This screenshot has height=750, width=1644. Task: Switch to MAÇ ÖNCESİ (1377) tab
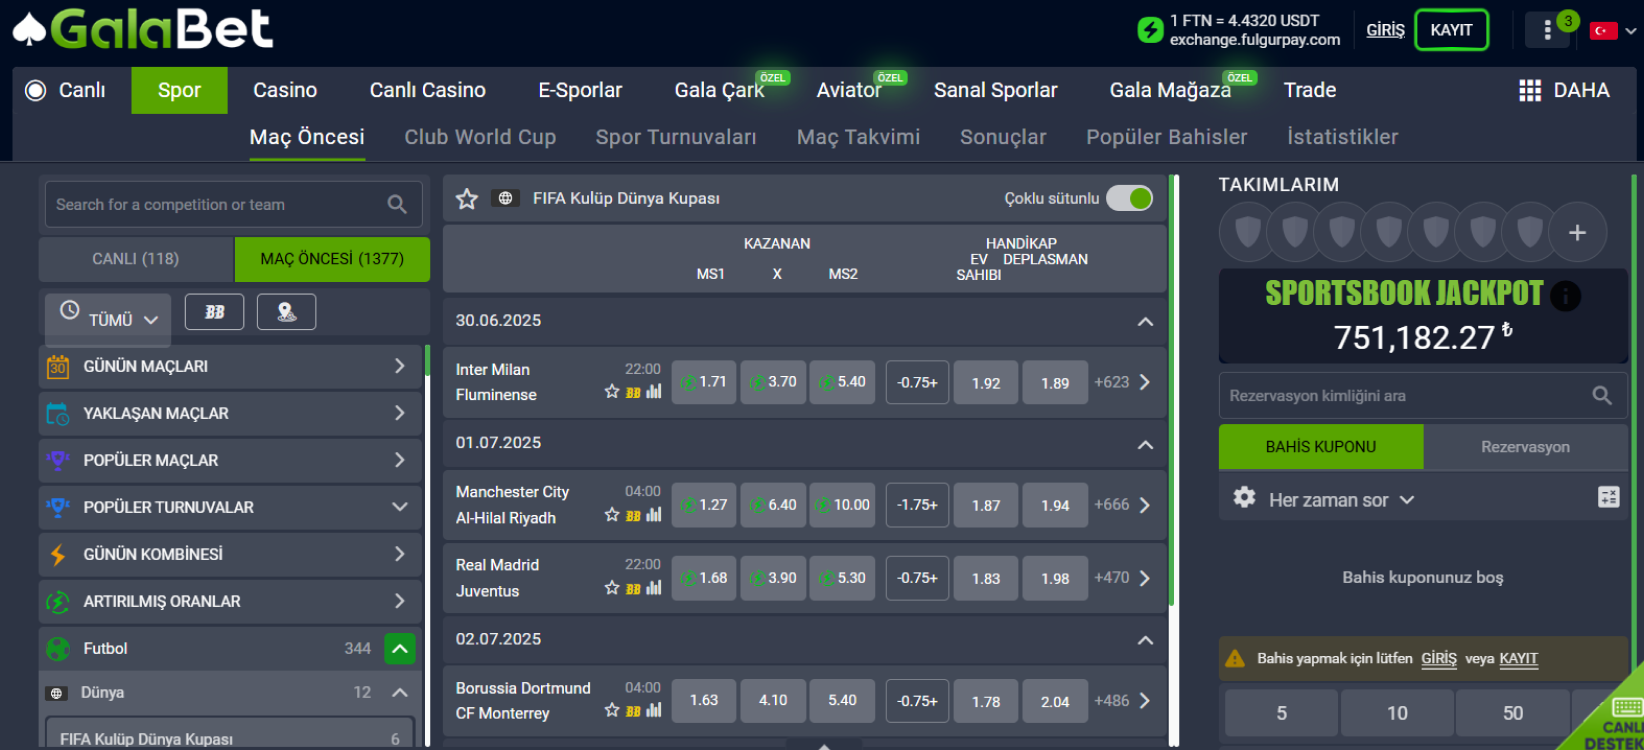(x=332, y=259)
